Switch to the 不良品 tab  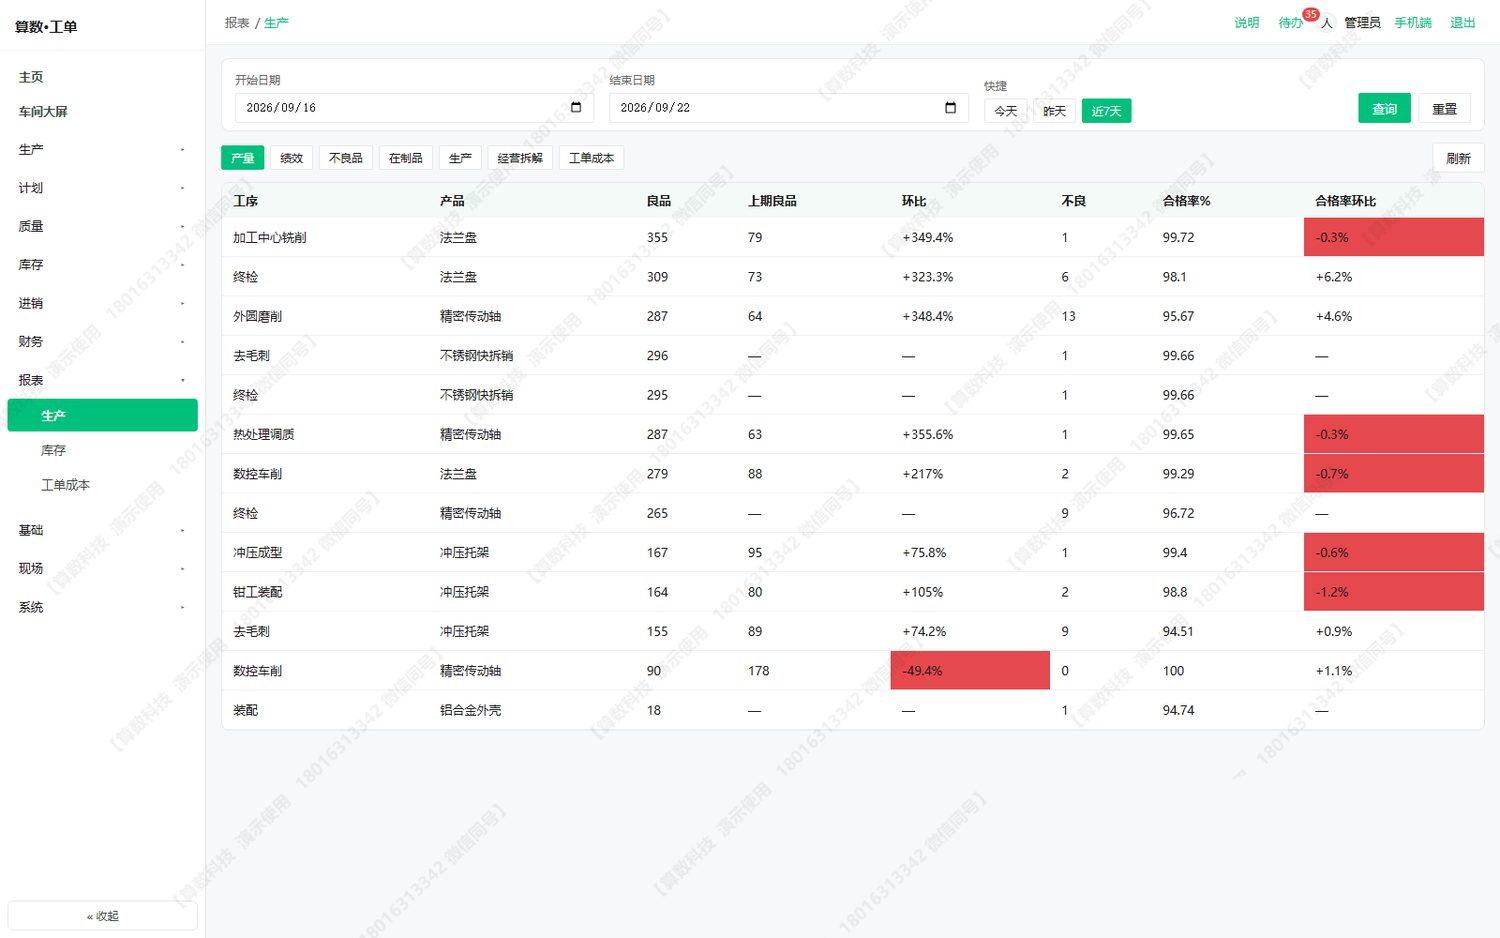[x=346, y=158]
